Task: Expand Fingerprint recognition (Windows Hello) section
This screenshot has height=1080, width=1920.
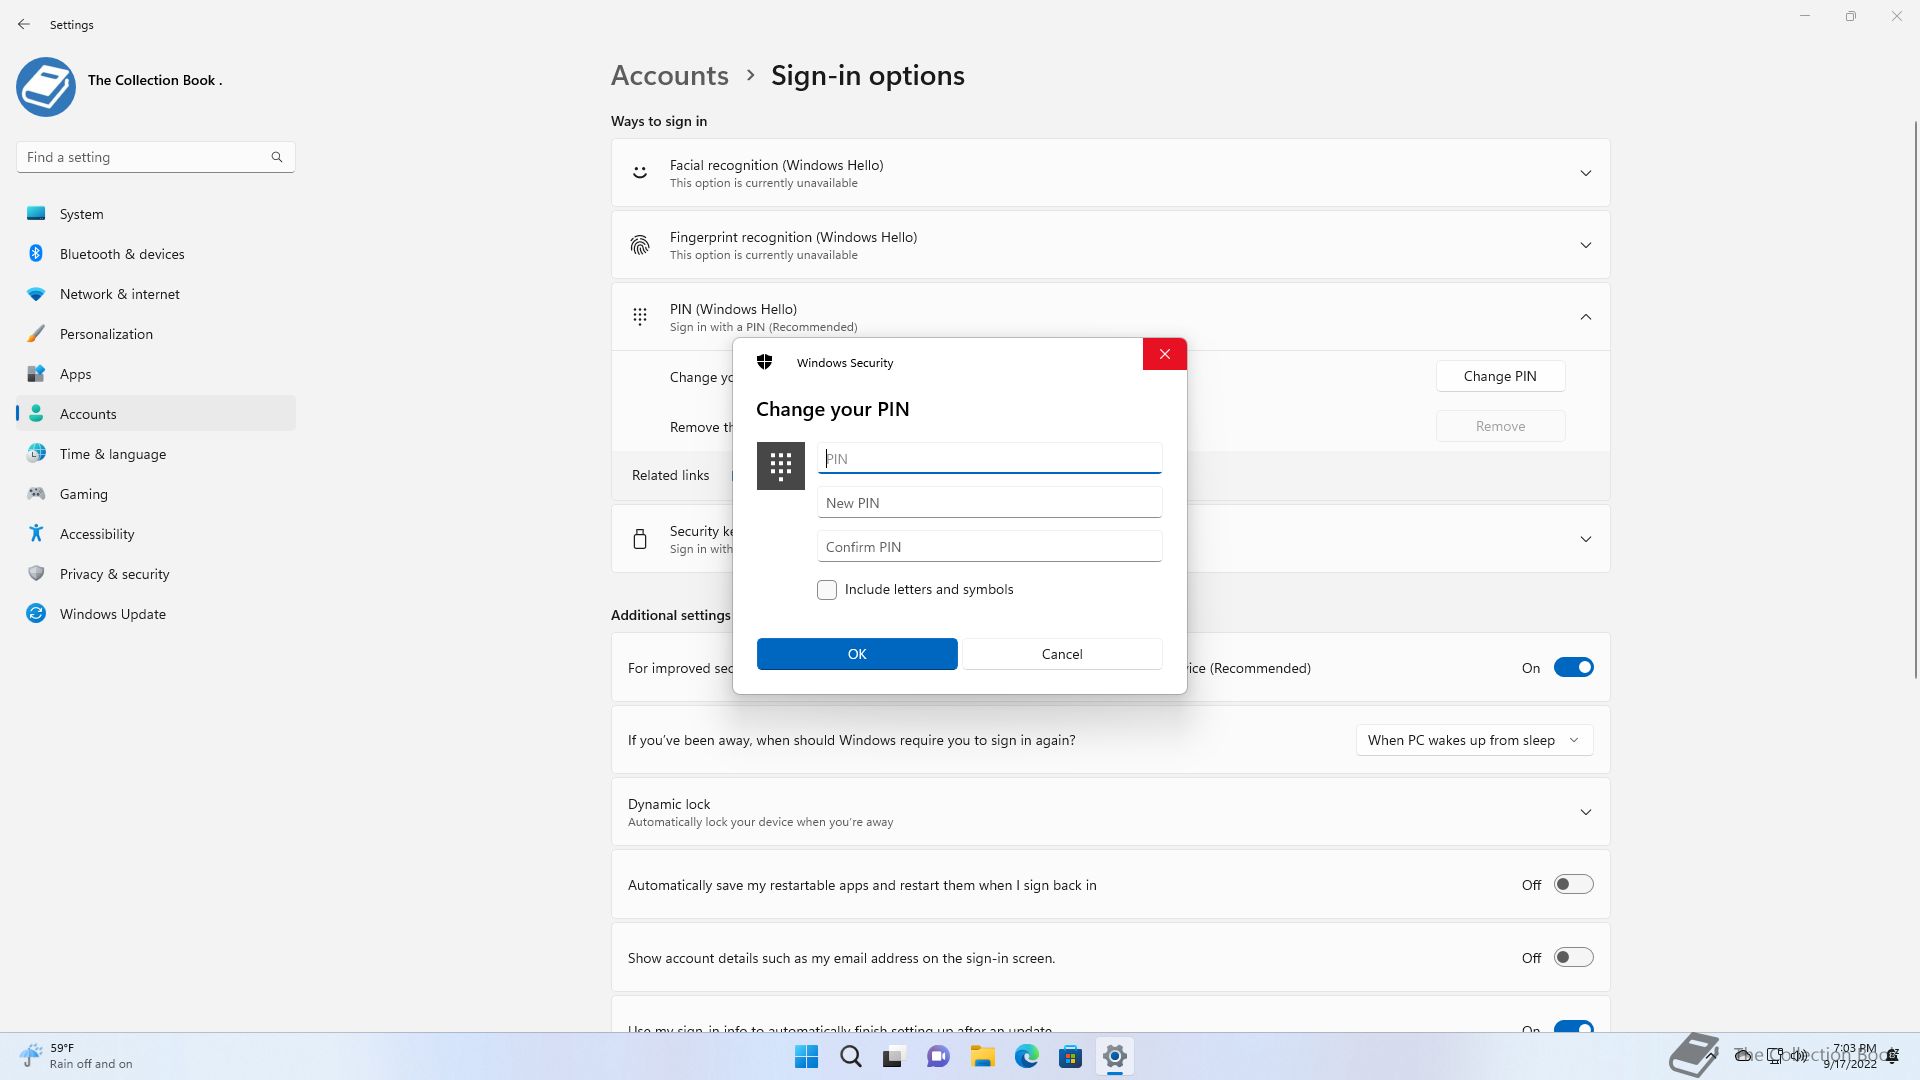Action: [x=1585, y=245]
